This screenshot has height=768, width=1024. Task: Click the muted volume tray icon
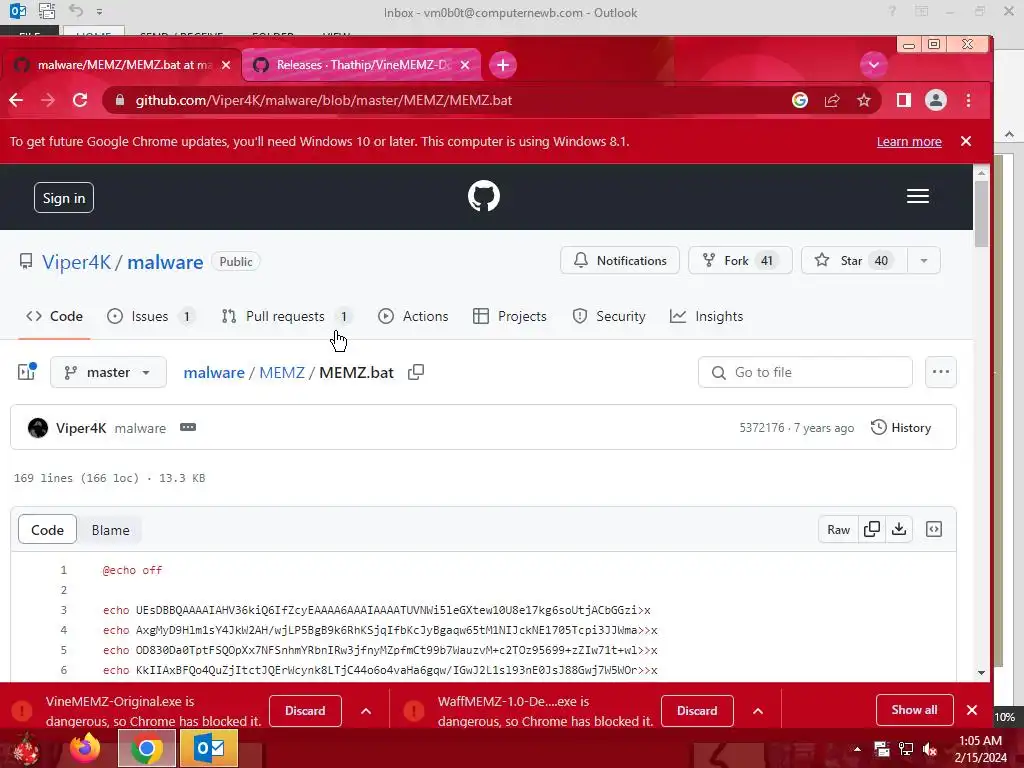(x=930, y=749)
